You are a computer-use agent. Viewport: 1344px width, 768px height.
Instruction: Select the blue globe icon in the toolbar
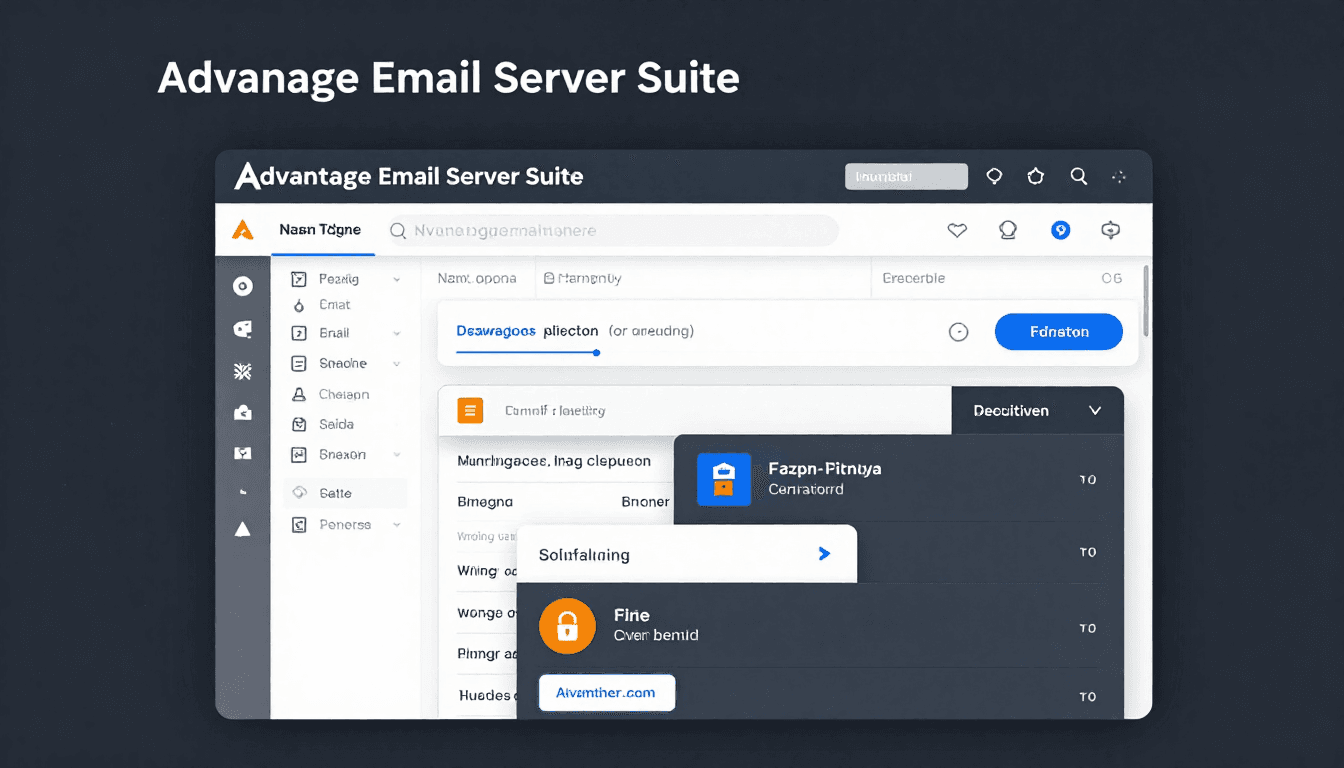[x=1060, y=230]
